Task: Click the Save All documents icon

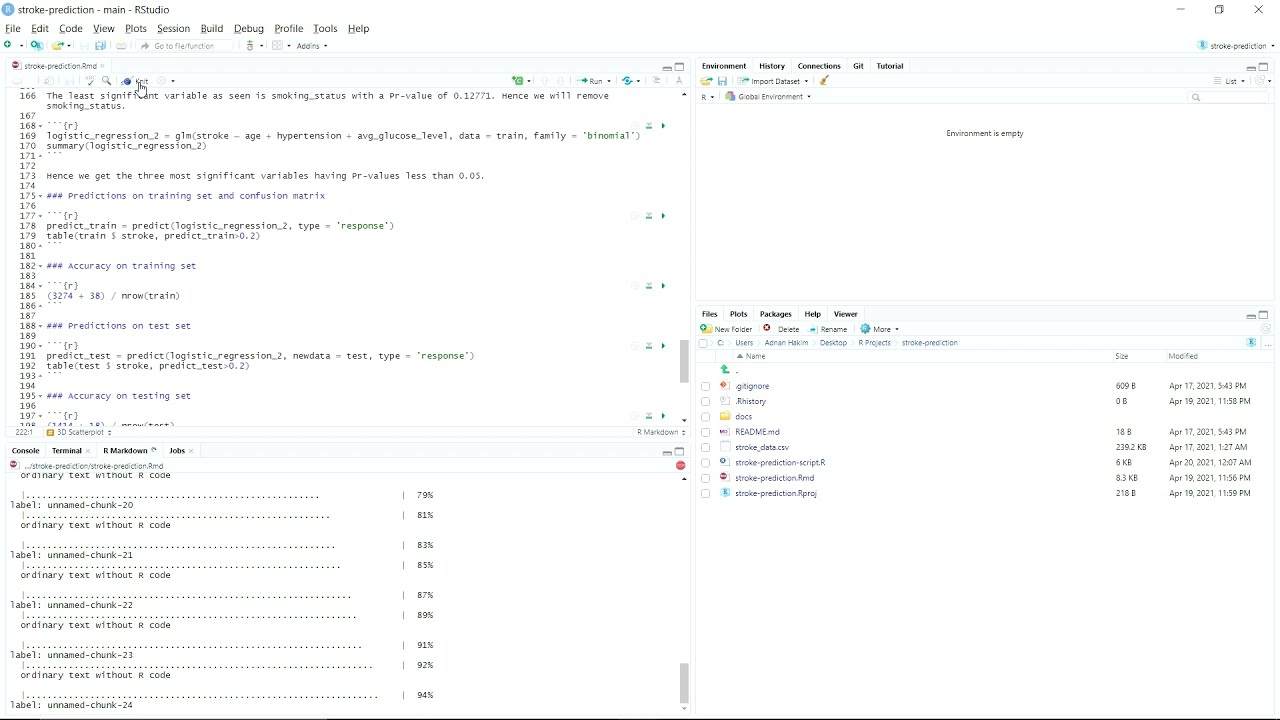Action: (100, 46)
